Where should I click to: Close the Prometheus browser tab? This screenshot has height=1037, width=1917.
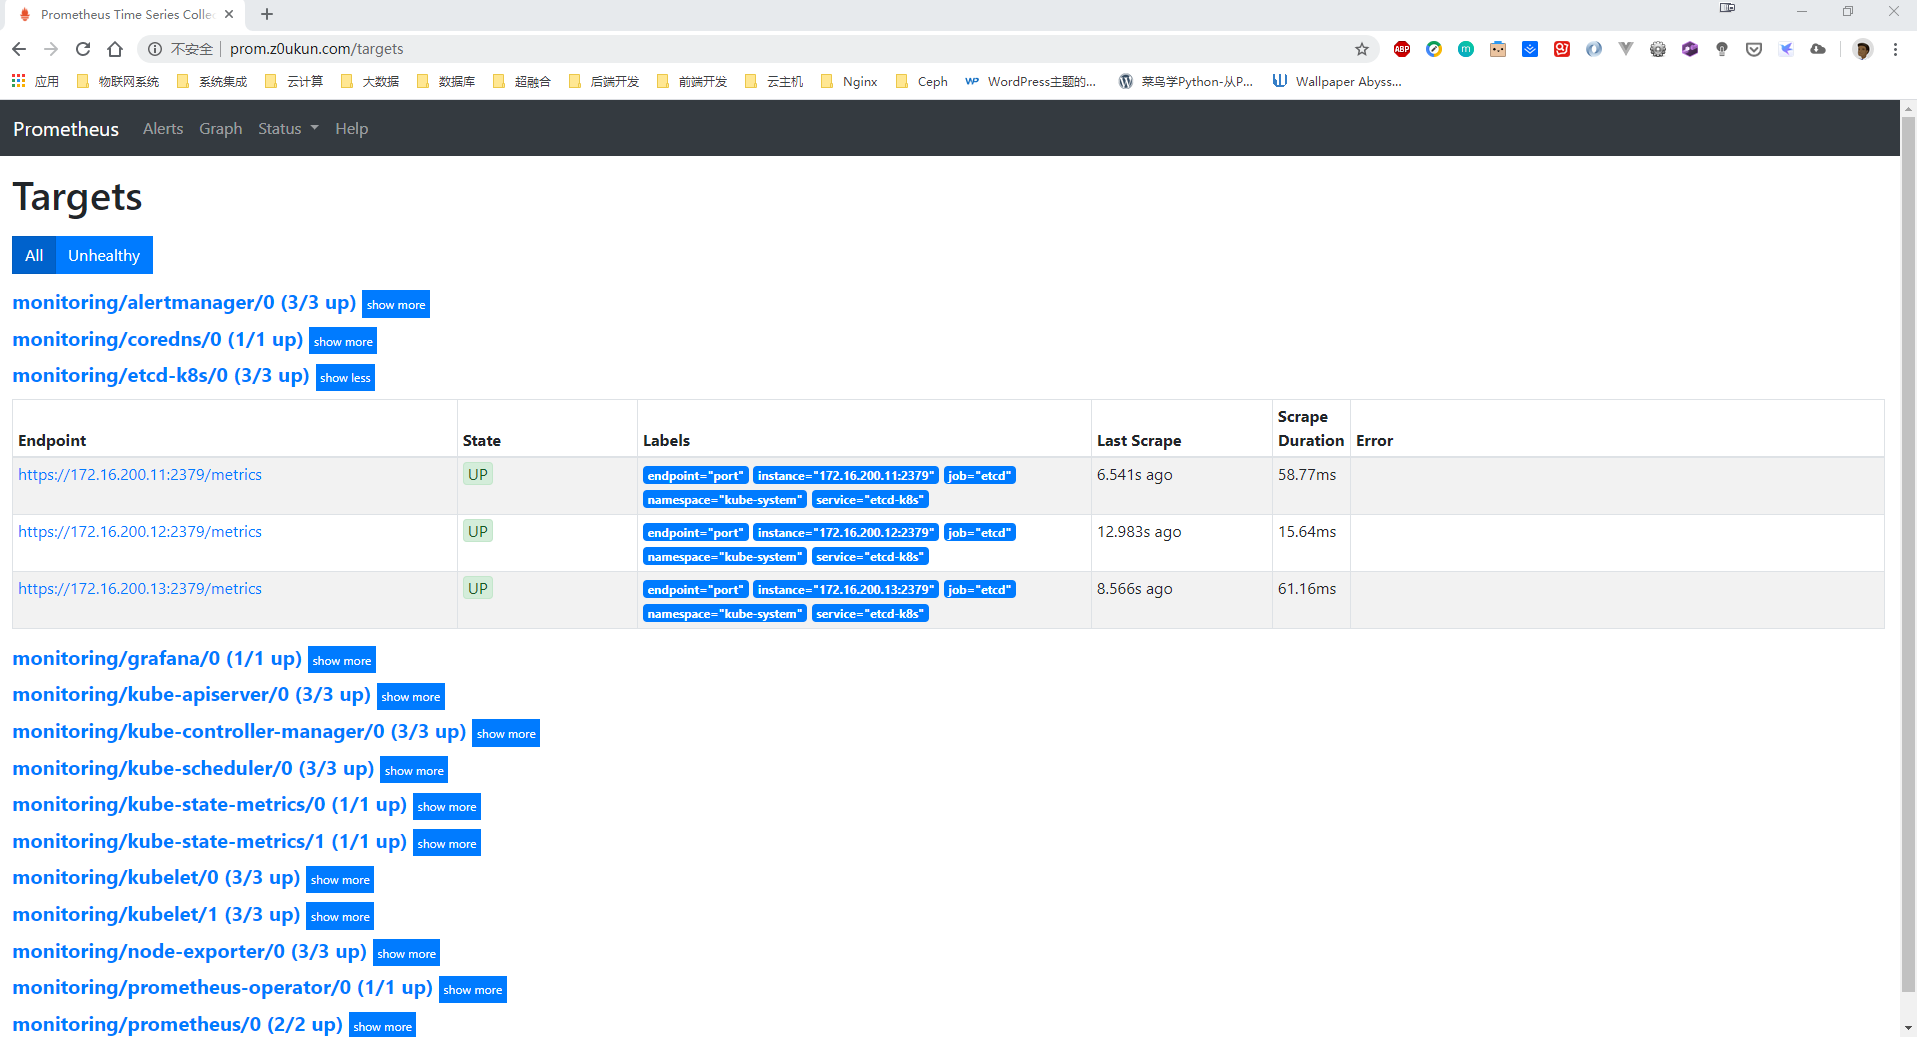pyautogui.click(x=229, y=14)
